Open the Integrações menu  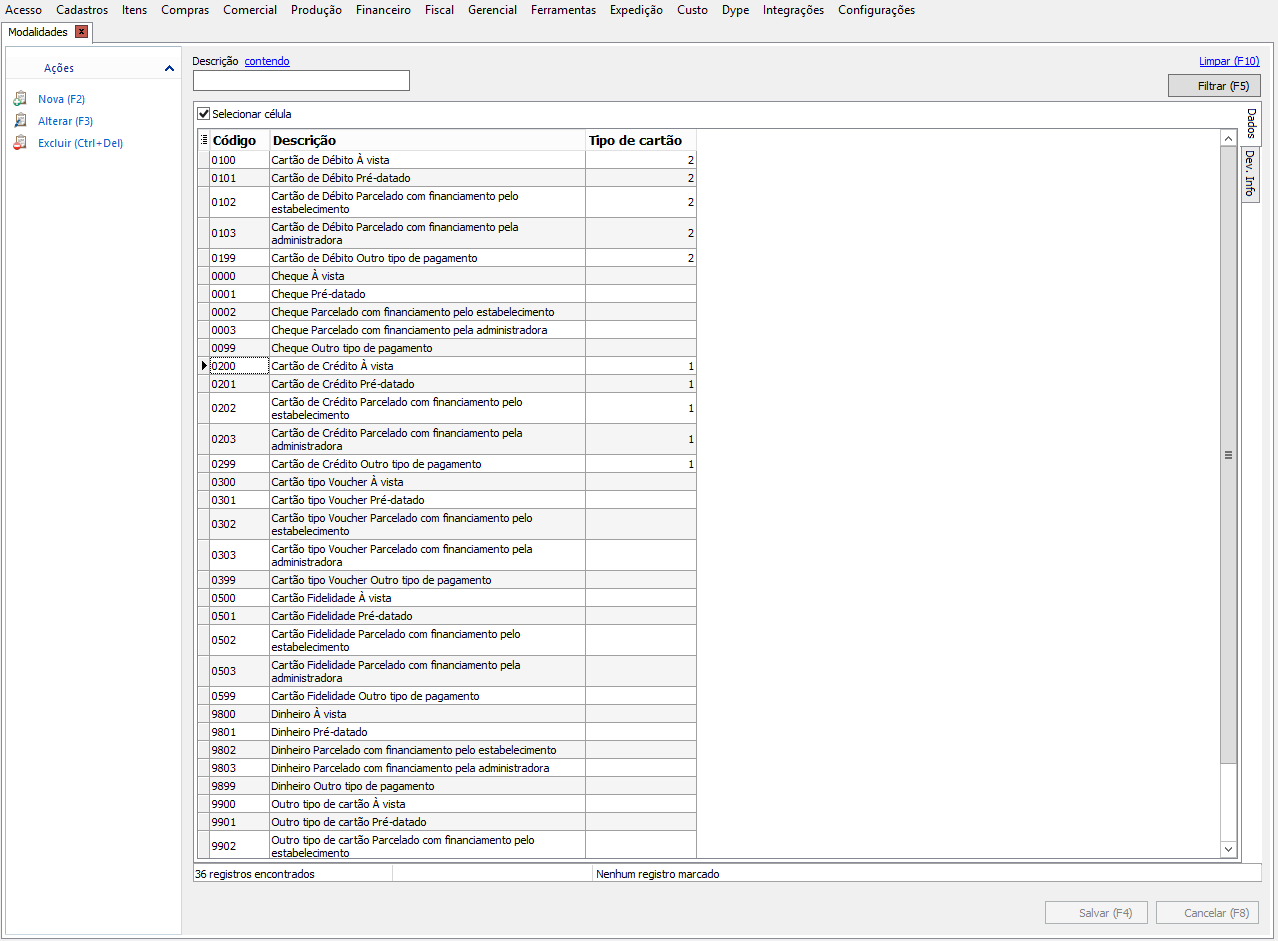click(793, 10)
